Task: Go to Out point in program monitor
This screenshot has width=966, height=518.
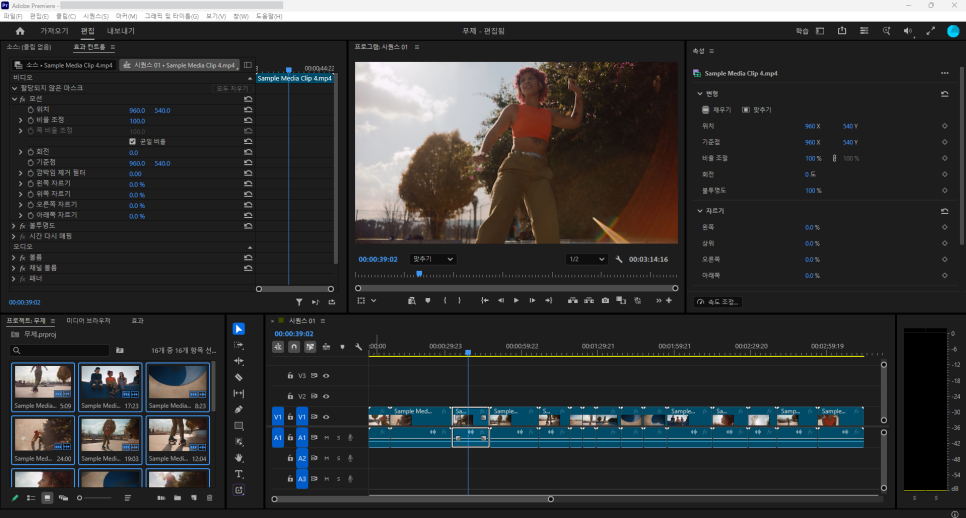Action: [x=548, y=301]
